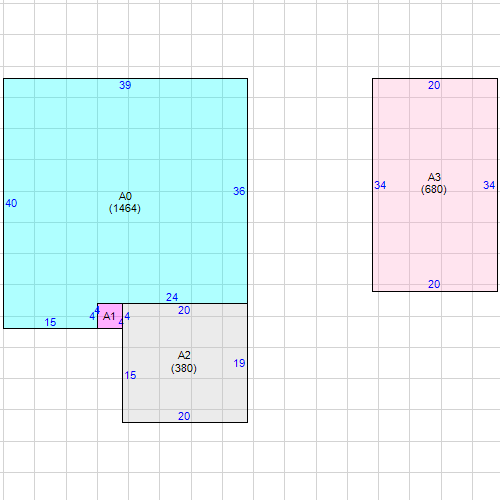The width and height of the screenshot is (500, 500).
Task: Click the (680) area value in A3
Action: tap(434, 189)
